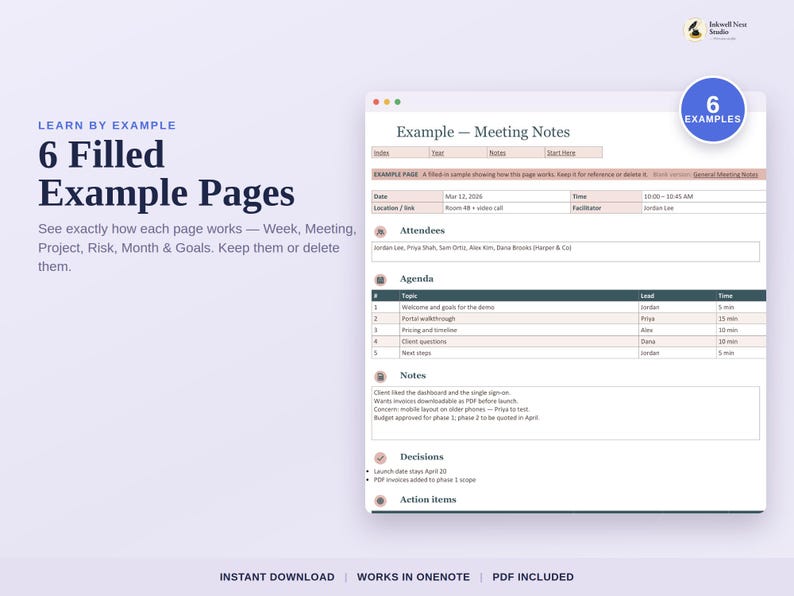Click lead 'Priya' in the agenda table
Screen dimensions: 794x596
pos(648,319)
